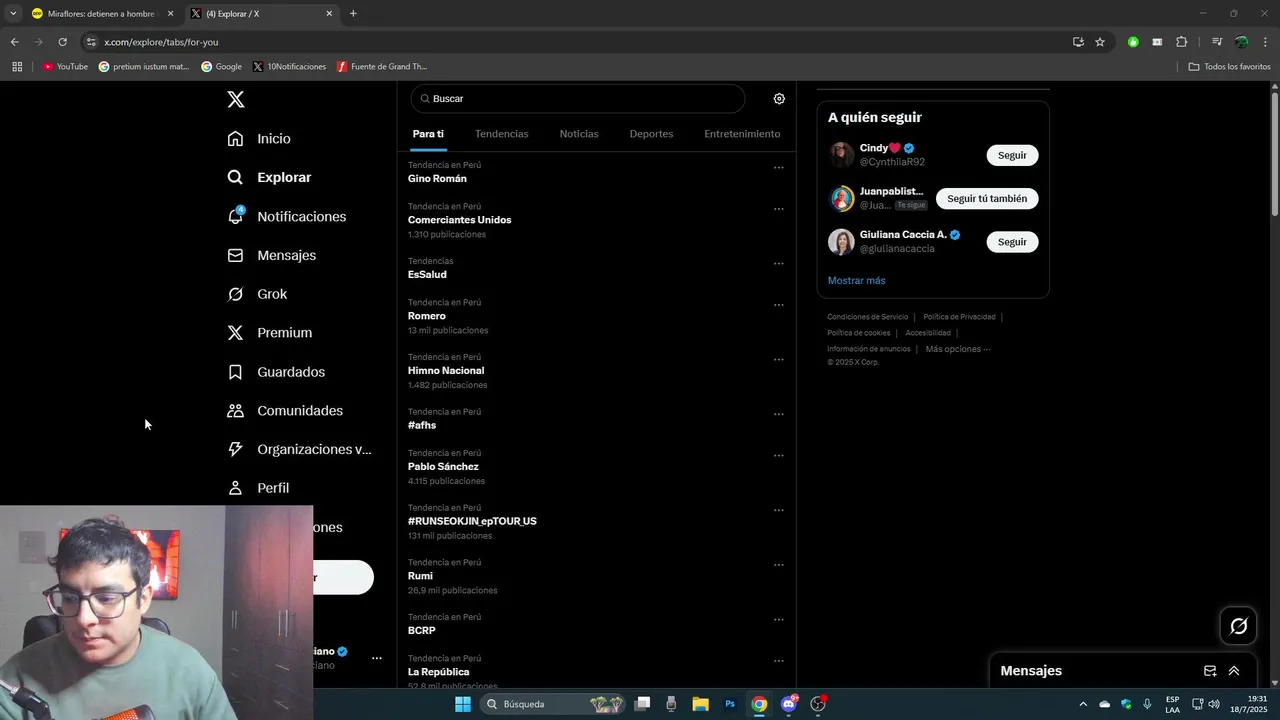Switch to Tendencias tab
Image resolution: width=1280 pixels, height=720 pixels.
502,134
